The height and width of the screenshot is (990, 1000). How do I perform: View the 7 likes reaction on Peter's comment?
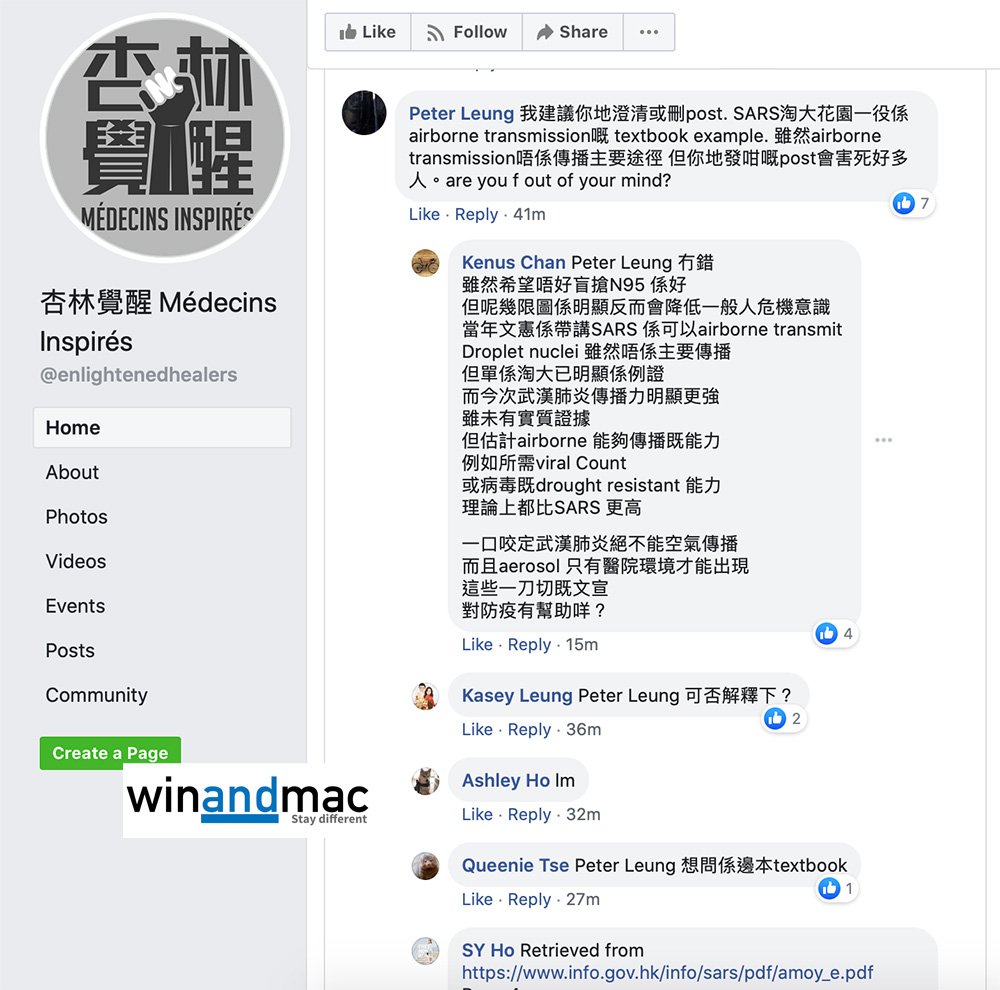[x=913, y=203]
